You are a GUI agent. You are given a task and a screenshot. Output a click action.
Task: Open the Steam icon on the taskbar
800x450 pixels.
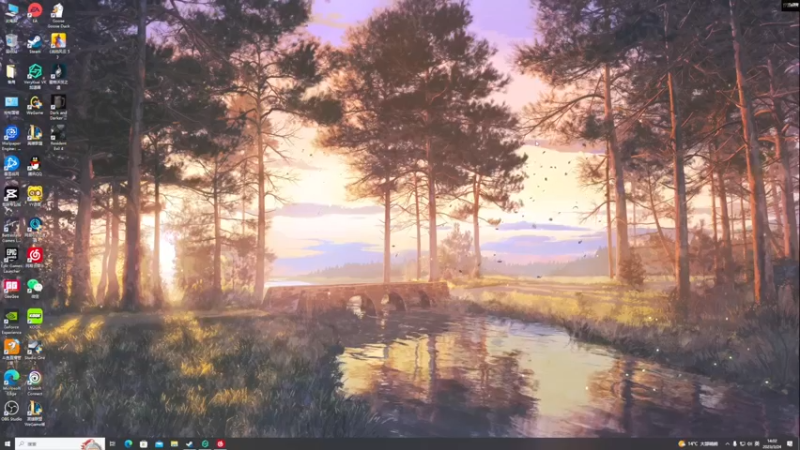(189, 444)
